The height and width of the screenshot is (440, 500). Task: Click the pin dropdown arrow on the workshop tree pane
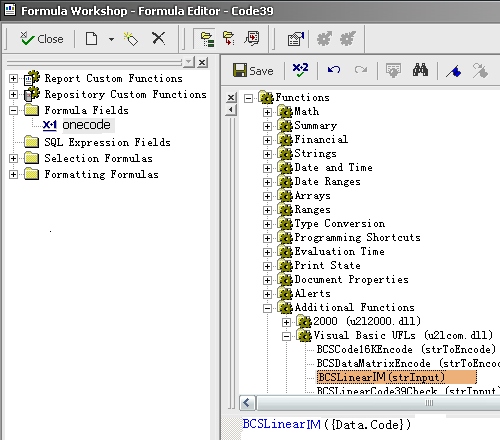189,62
